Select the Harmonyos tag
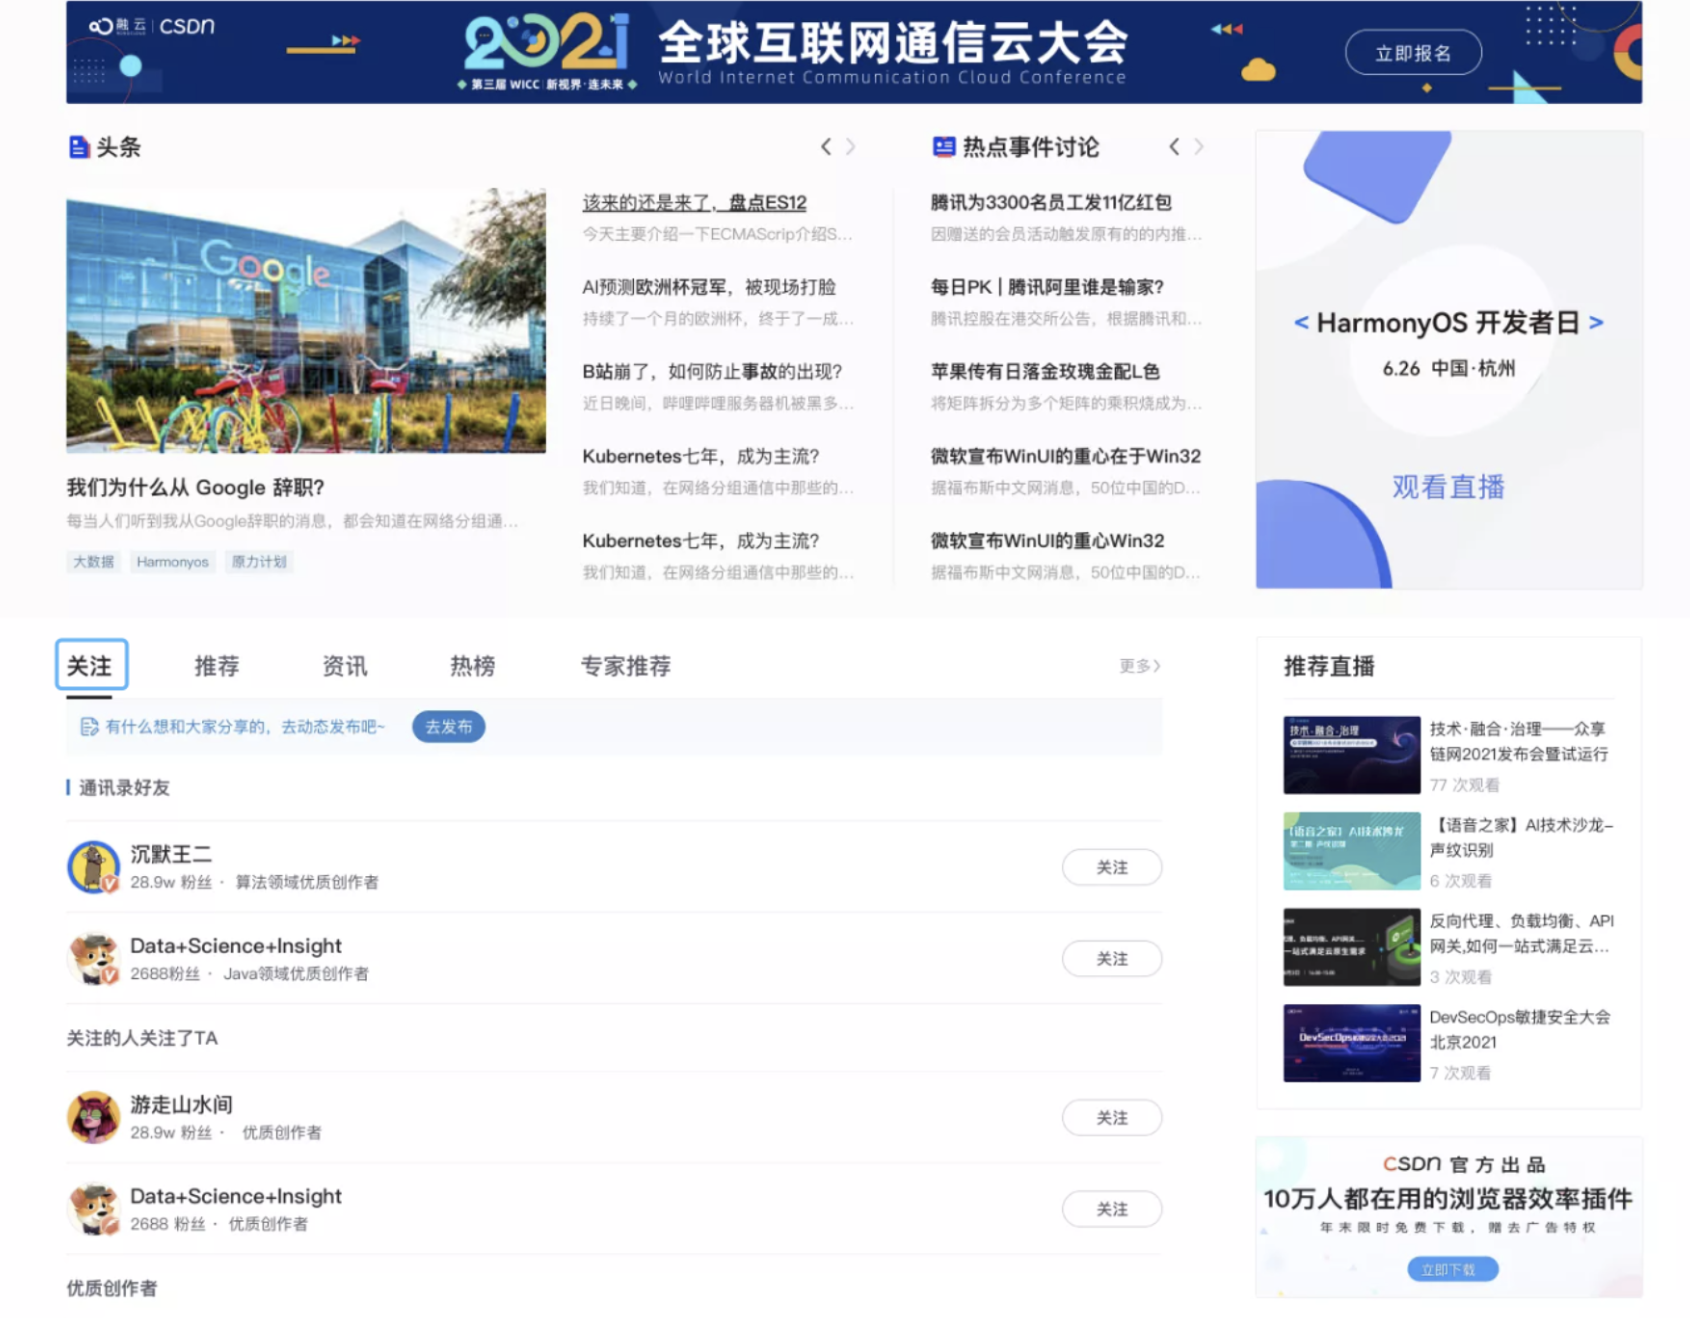This screenshot has width=1690, height=1318. point(172,562)
